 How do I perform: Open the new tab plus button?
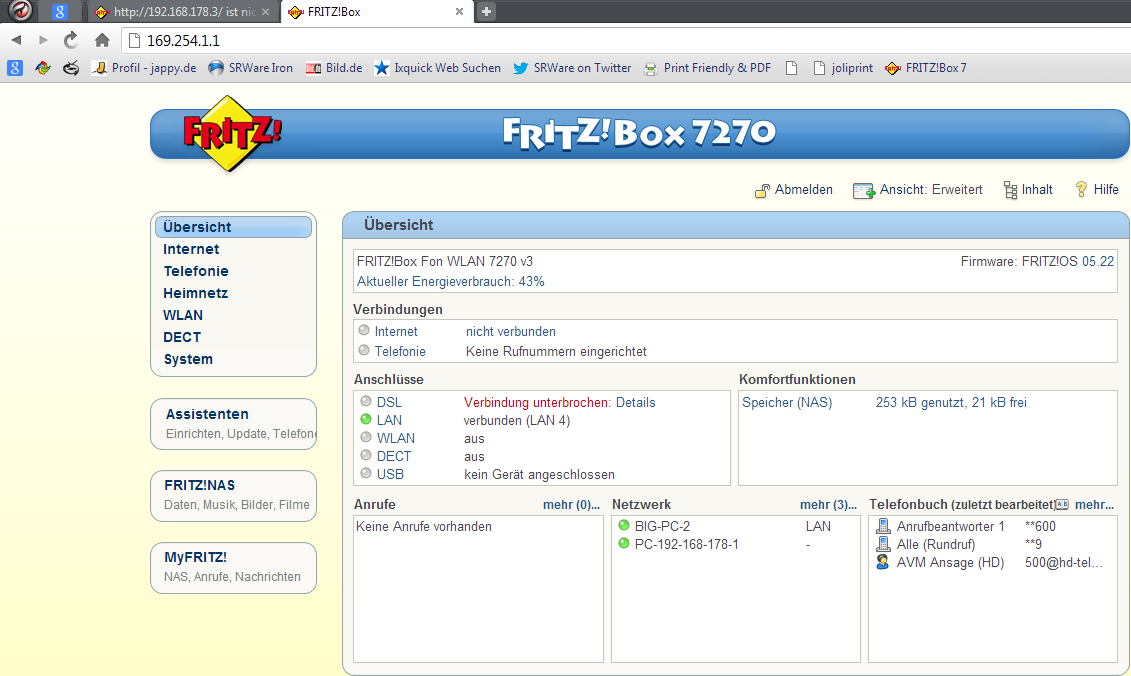(486, 12)
